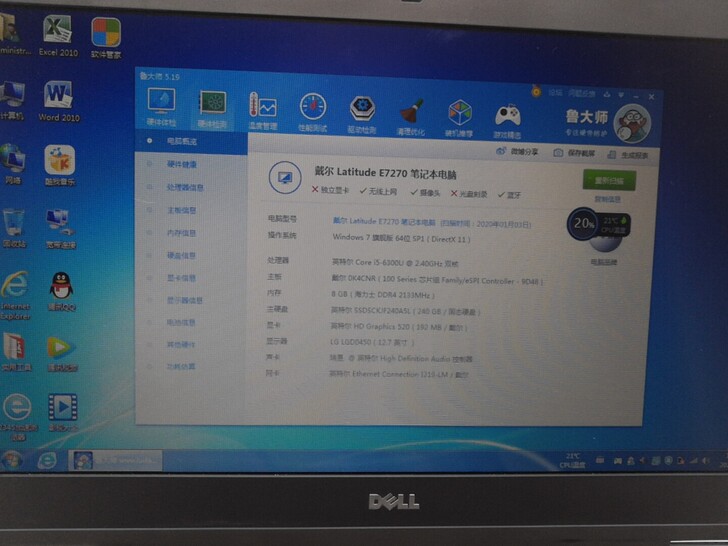This screenshot has height=546, width=728.
Task: Open the 硬件体检 hardware checkup section
Action: (161, 107)
